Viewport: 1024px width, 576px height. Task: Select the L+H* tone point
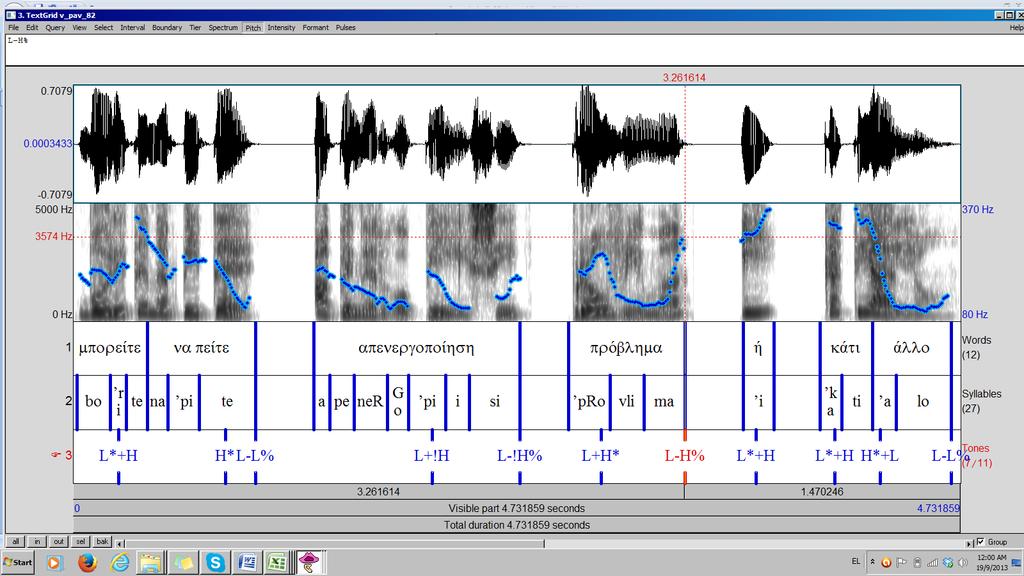(x=601, y=456)
